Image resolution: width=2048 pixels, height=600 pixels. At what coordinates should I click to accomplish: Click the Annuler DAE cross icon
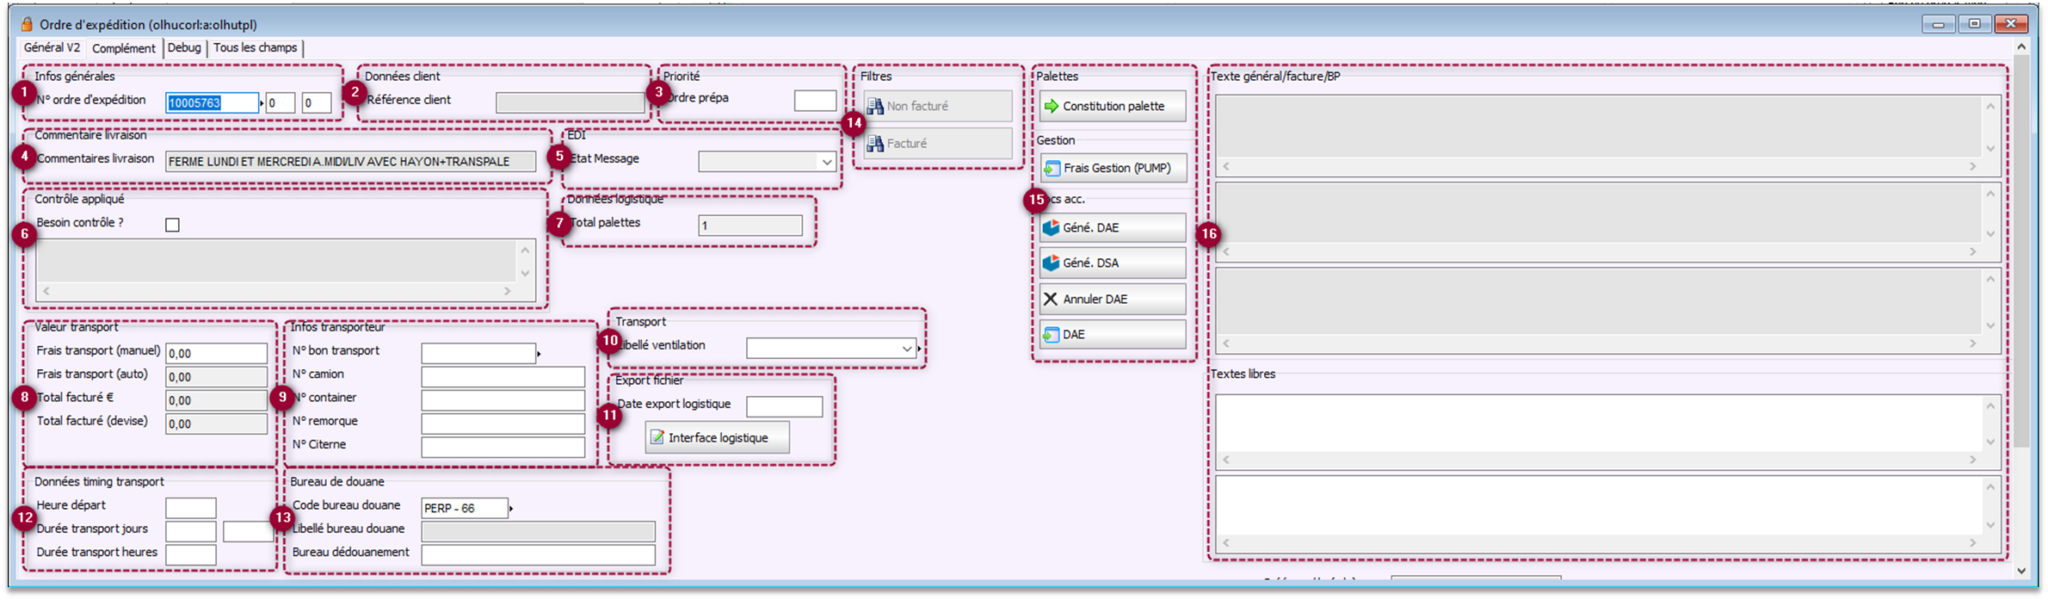pyautogui.click(x=1051, y=299)
